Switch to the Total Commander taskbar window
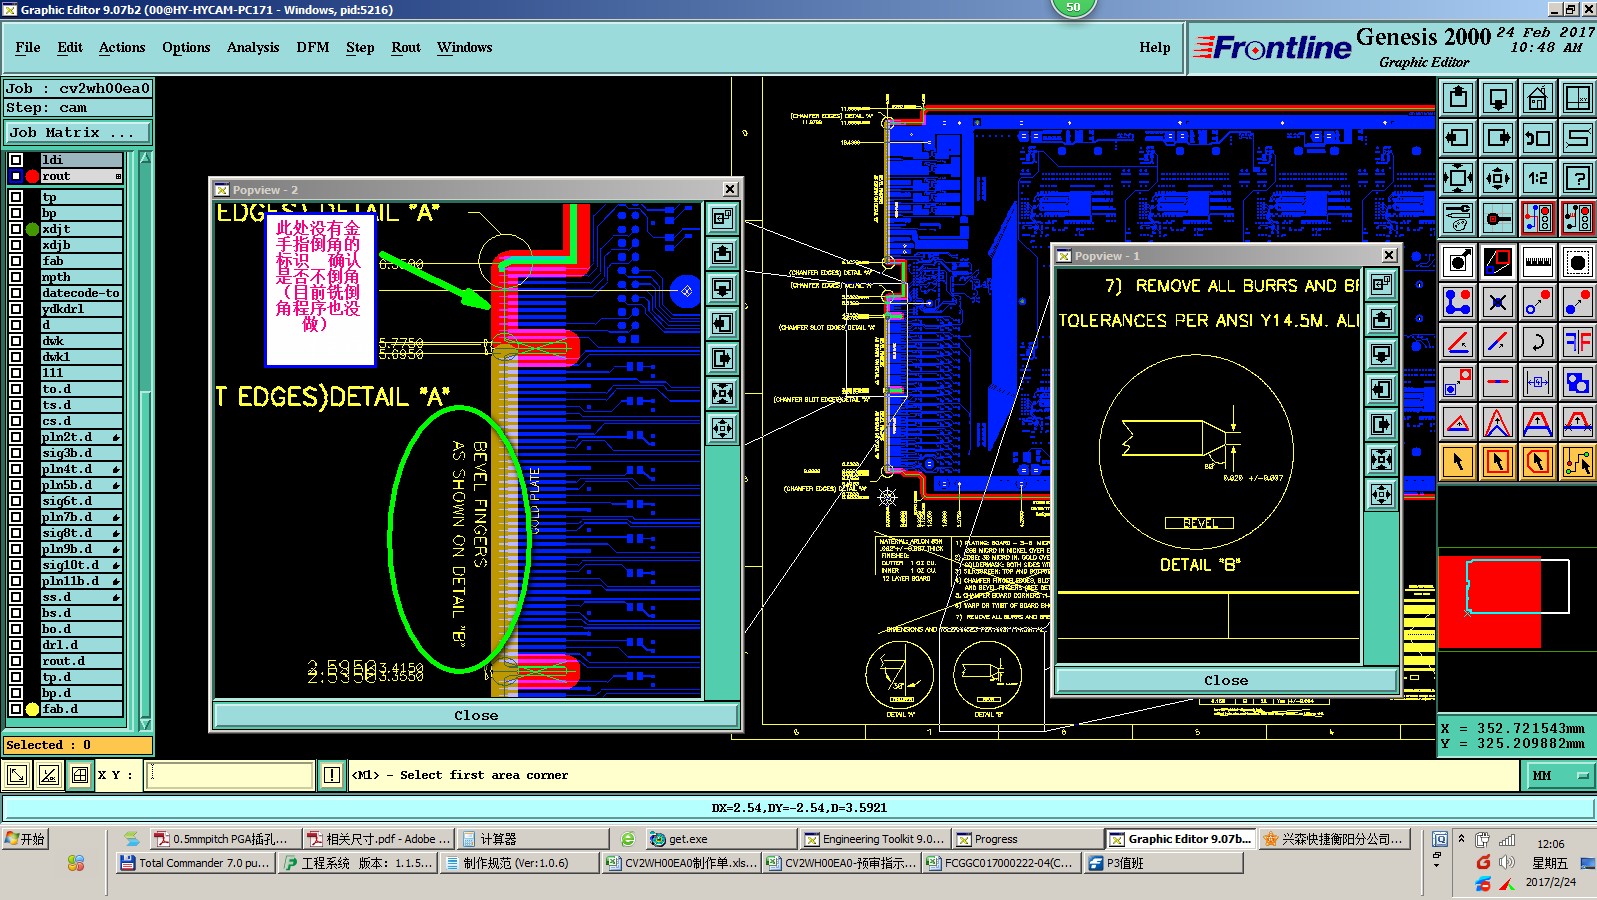1597x900 pixels. (195, 863)
